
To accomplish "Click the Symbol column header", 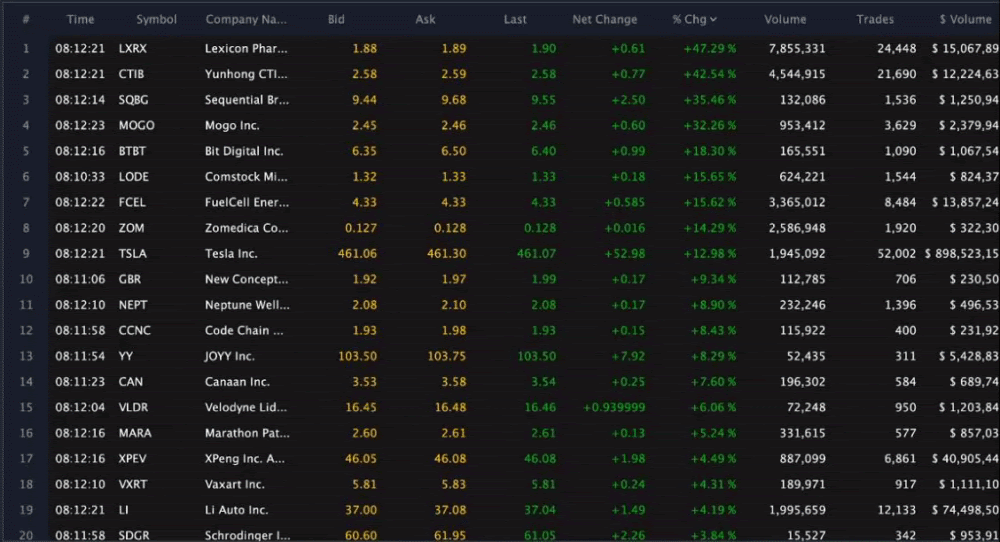I will (x=156, y=19).
